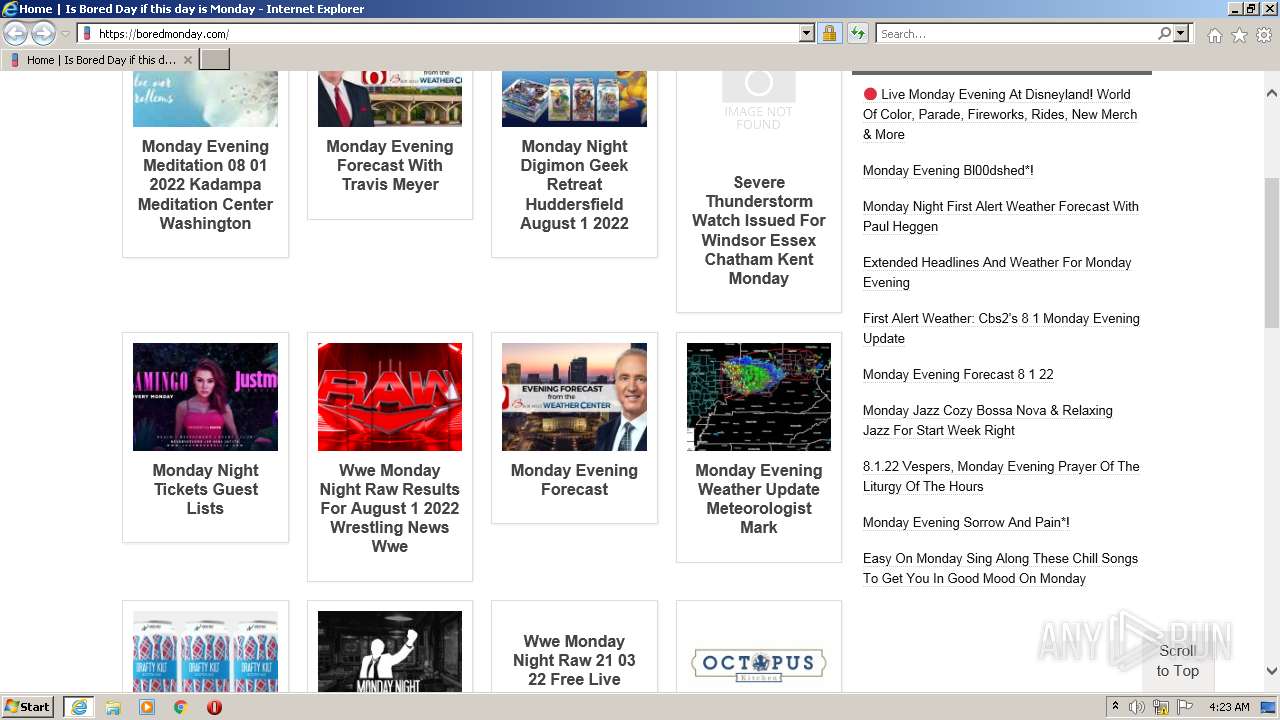Click the Evening Forecast Weather Center thumbnail

coord(574,397)
